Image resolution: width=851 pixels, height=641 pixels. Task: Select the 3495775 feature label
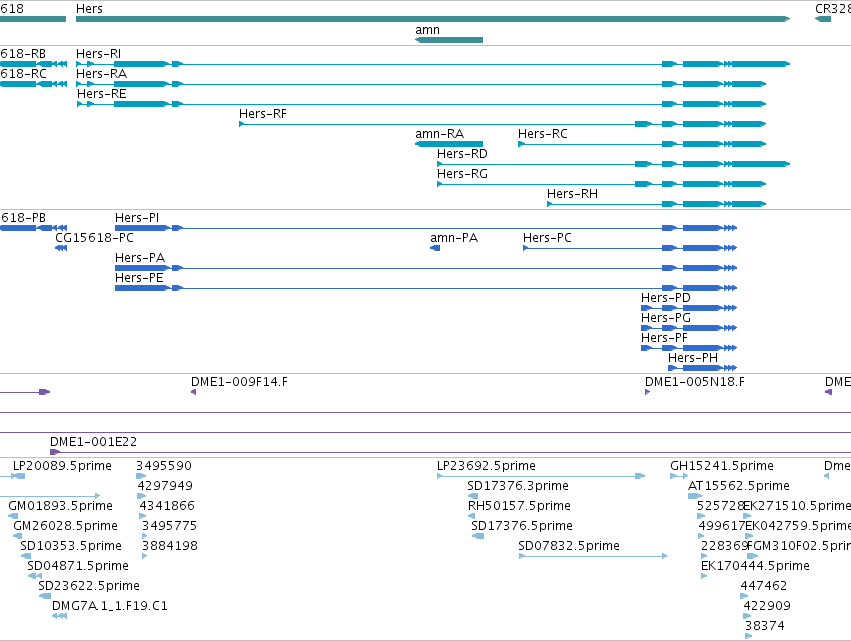[x=169, y=526]
